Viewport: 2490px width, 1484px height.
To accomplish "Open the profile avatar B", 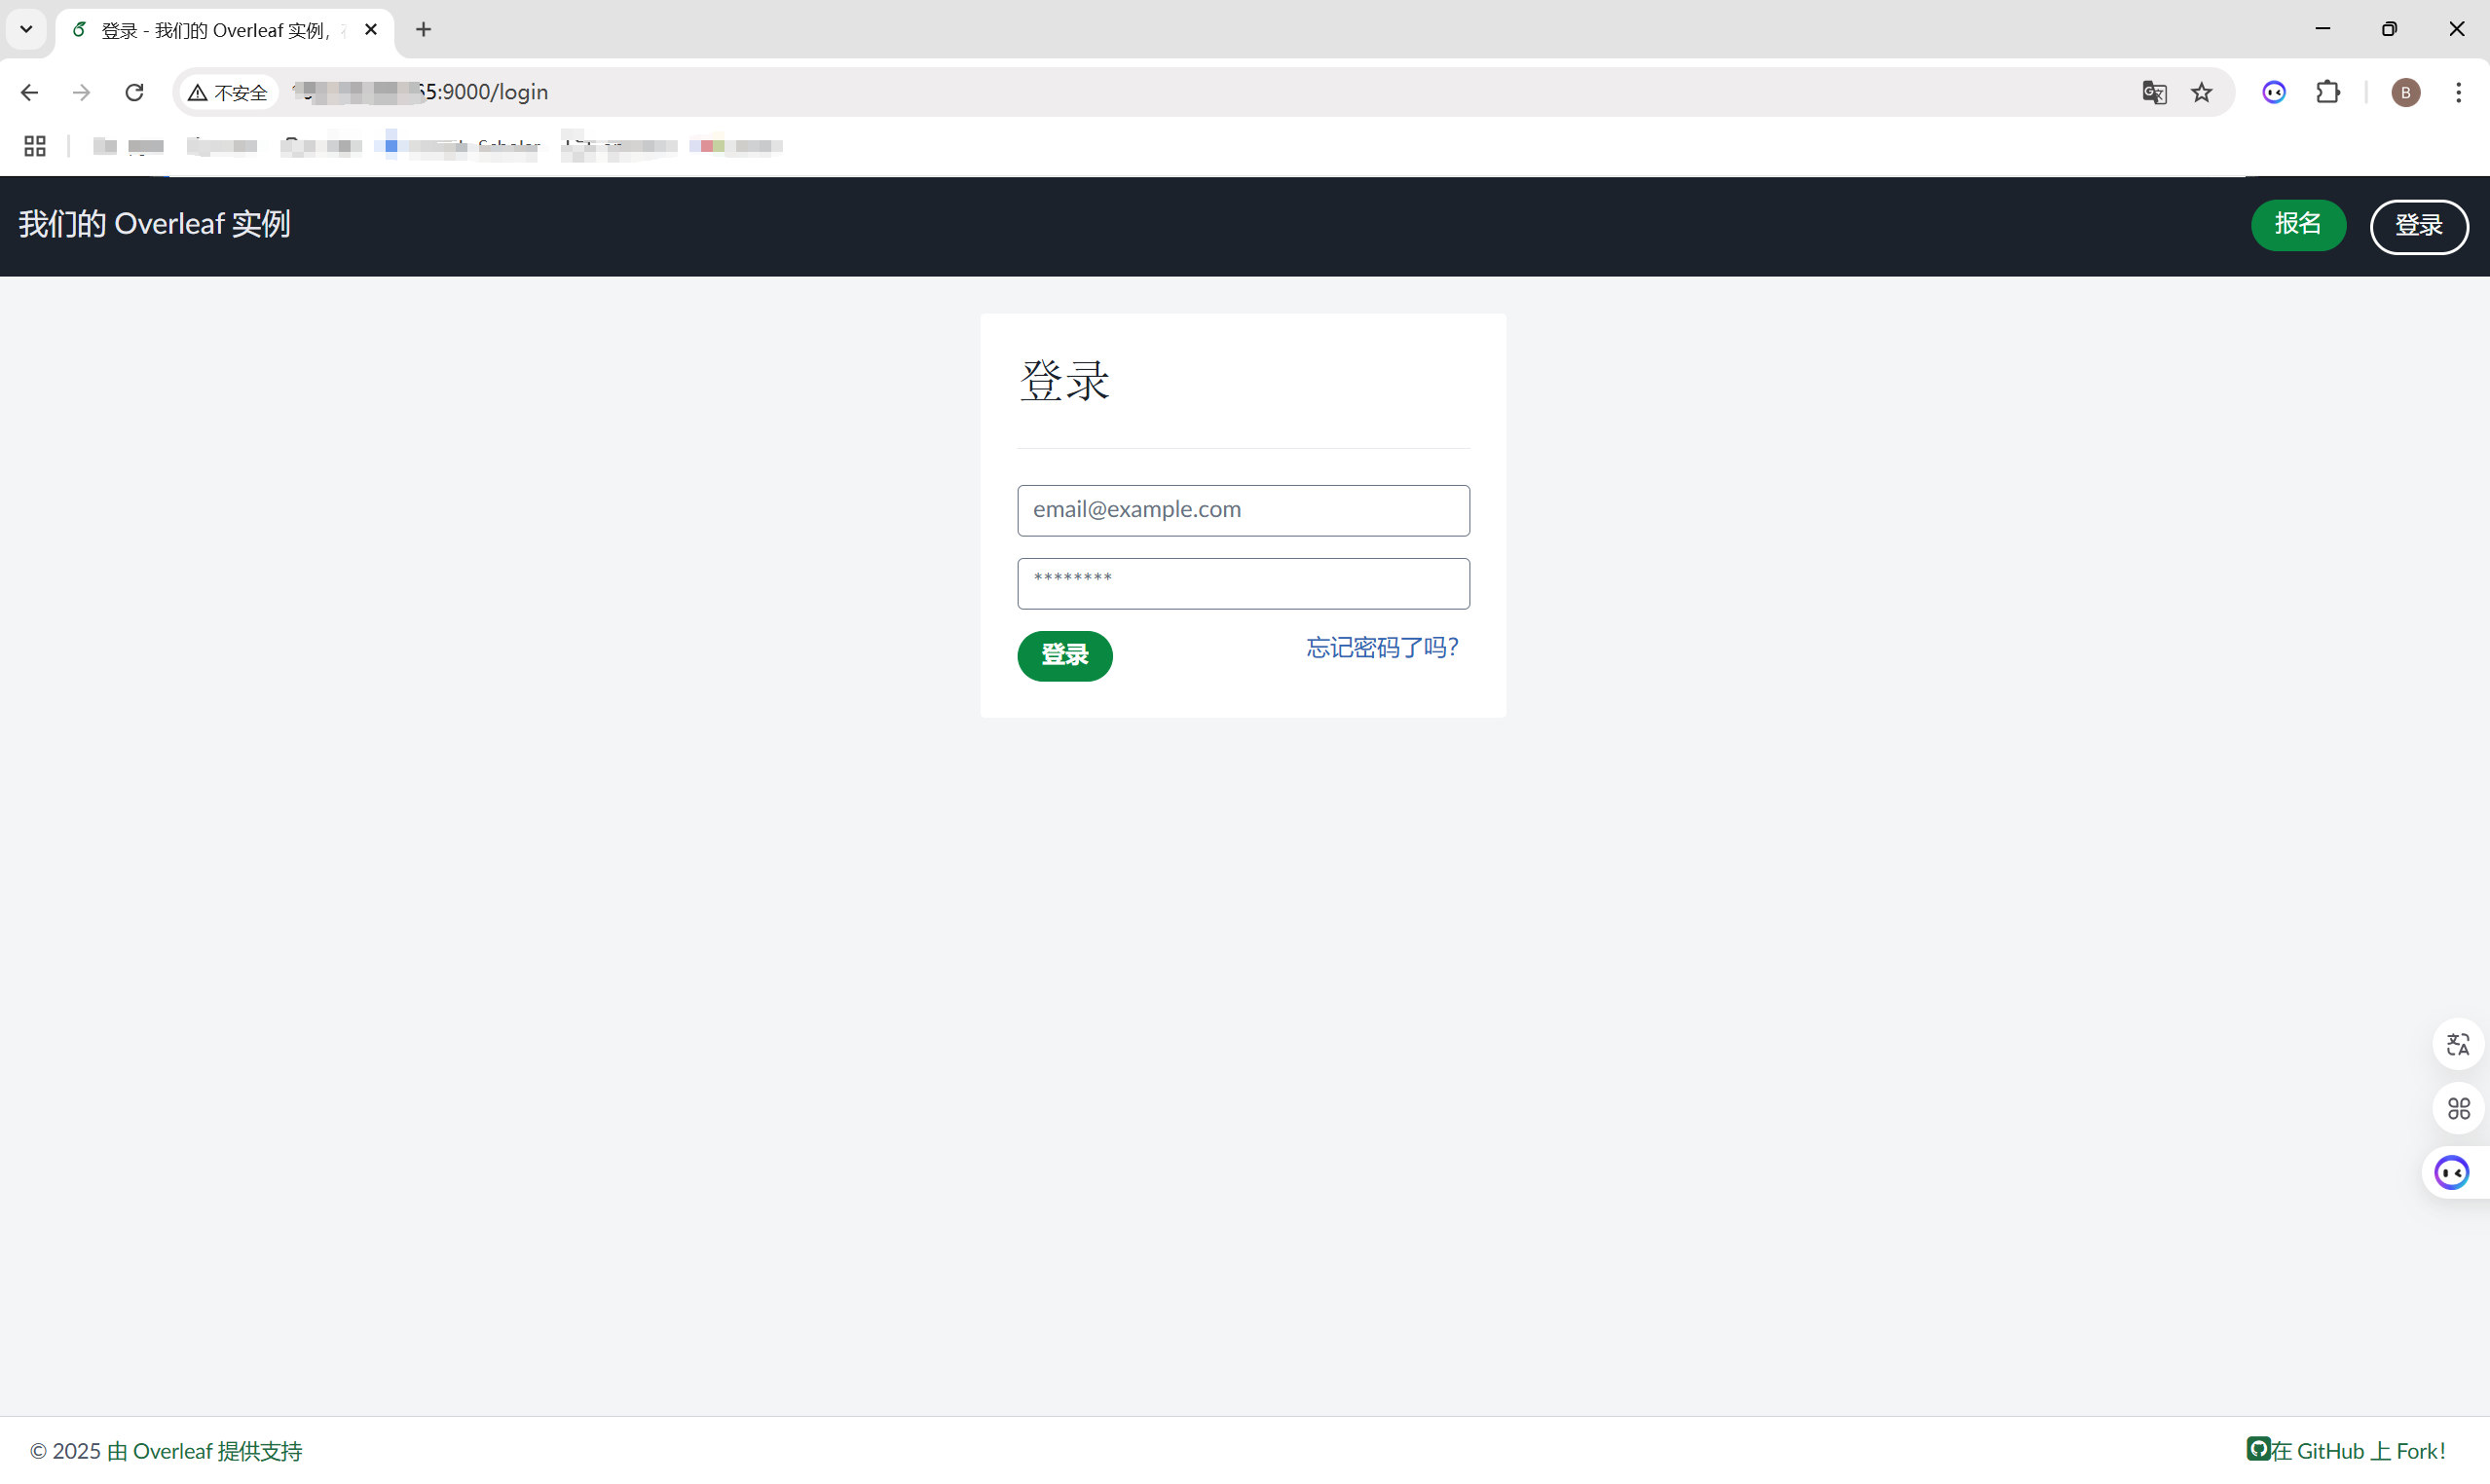I will coord(2406,92).
